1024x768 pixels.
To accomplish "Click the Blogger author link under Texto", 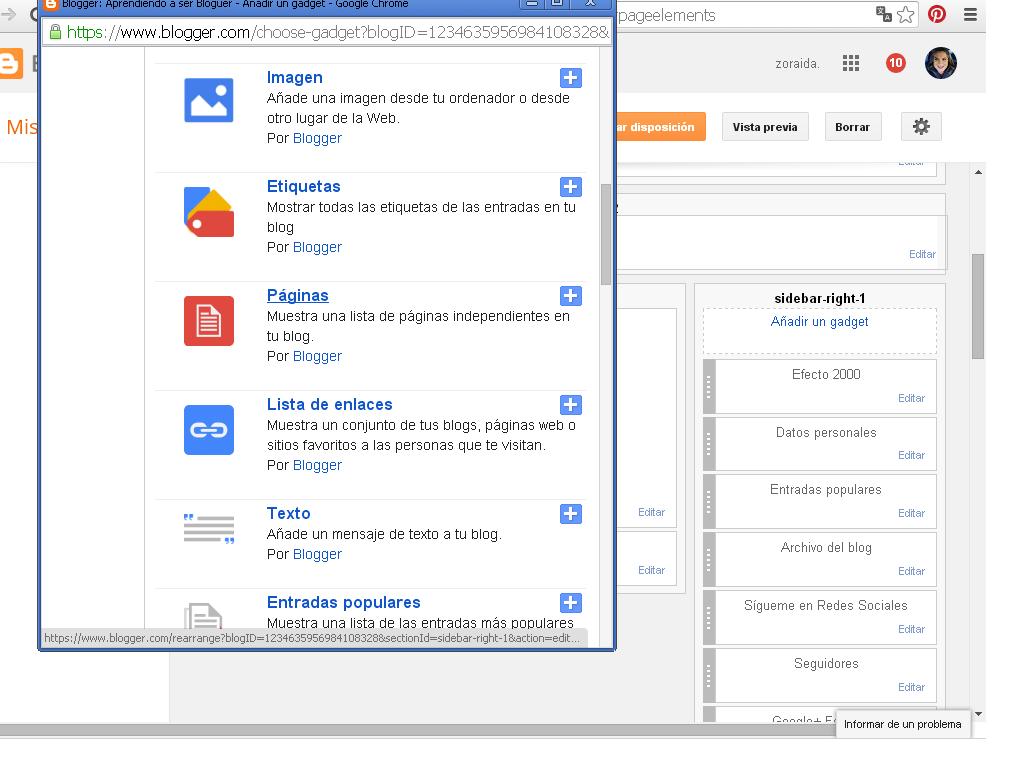I will click(x=317, y=554).
